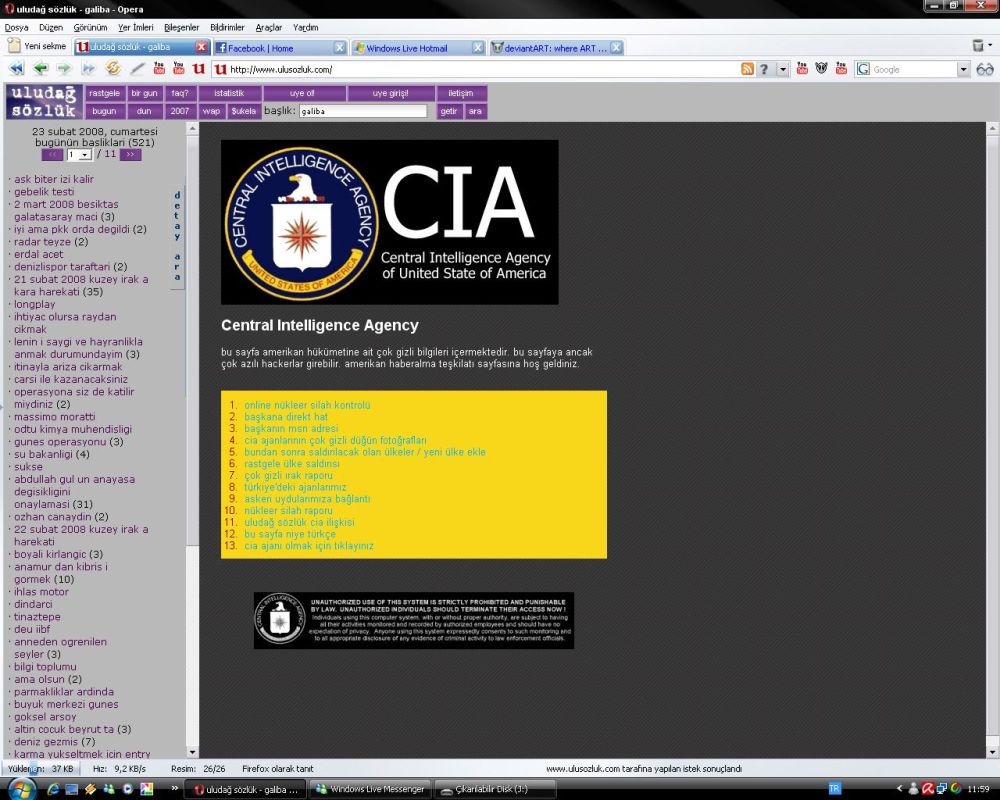Close the uludağ sözlük - galiba tab
Image resolution: width=1000 pixels, height=800 pixels.
[202, 47]
